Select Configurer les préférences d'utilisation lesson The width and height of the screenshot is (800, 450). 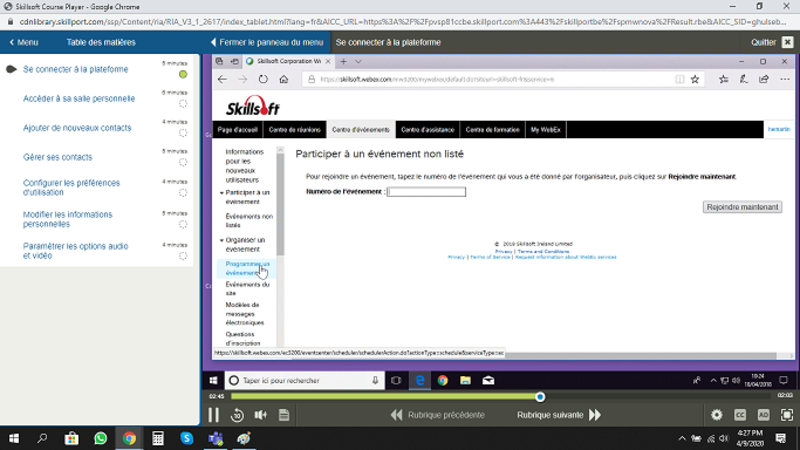point(71,188)
